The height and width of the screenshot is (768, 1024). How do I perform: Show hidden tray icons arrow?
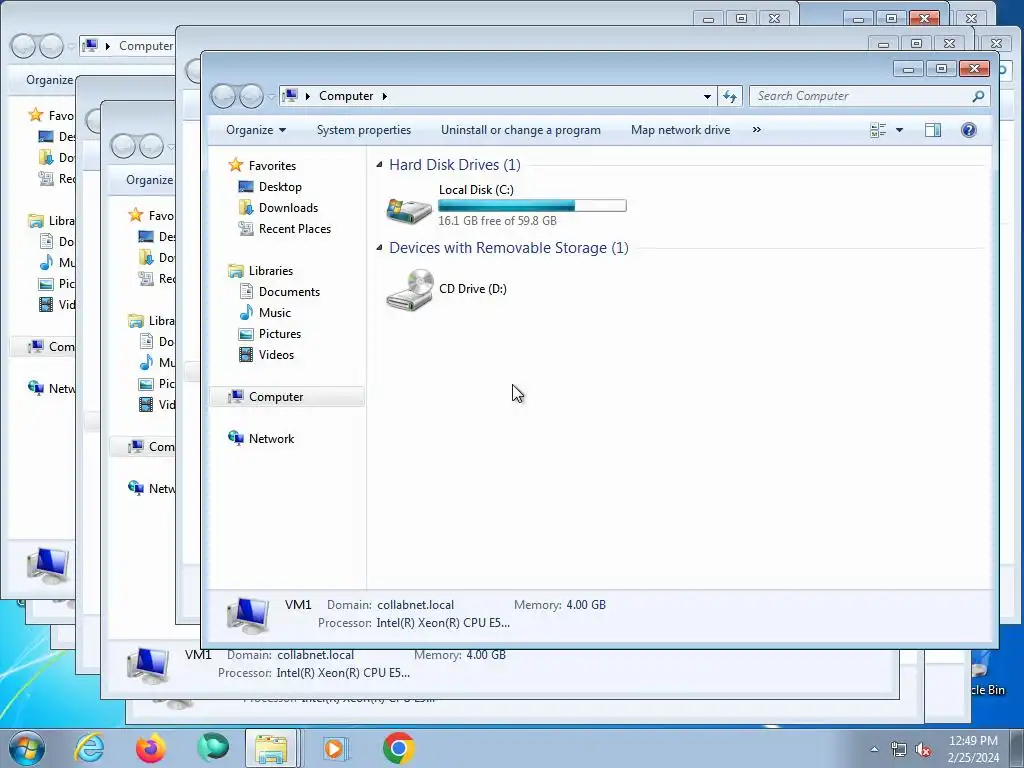pos(874,749)
